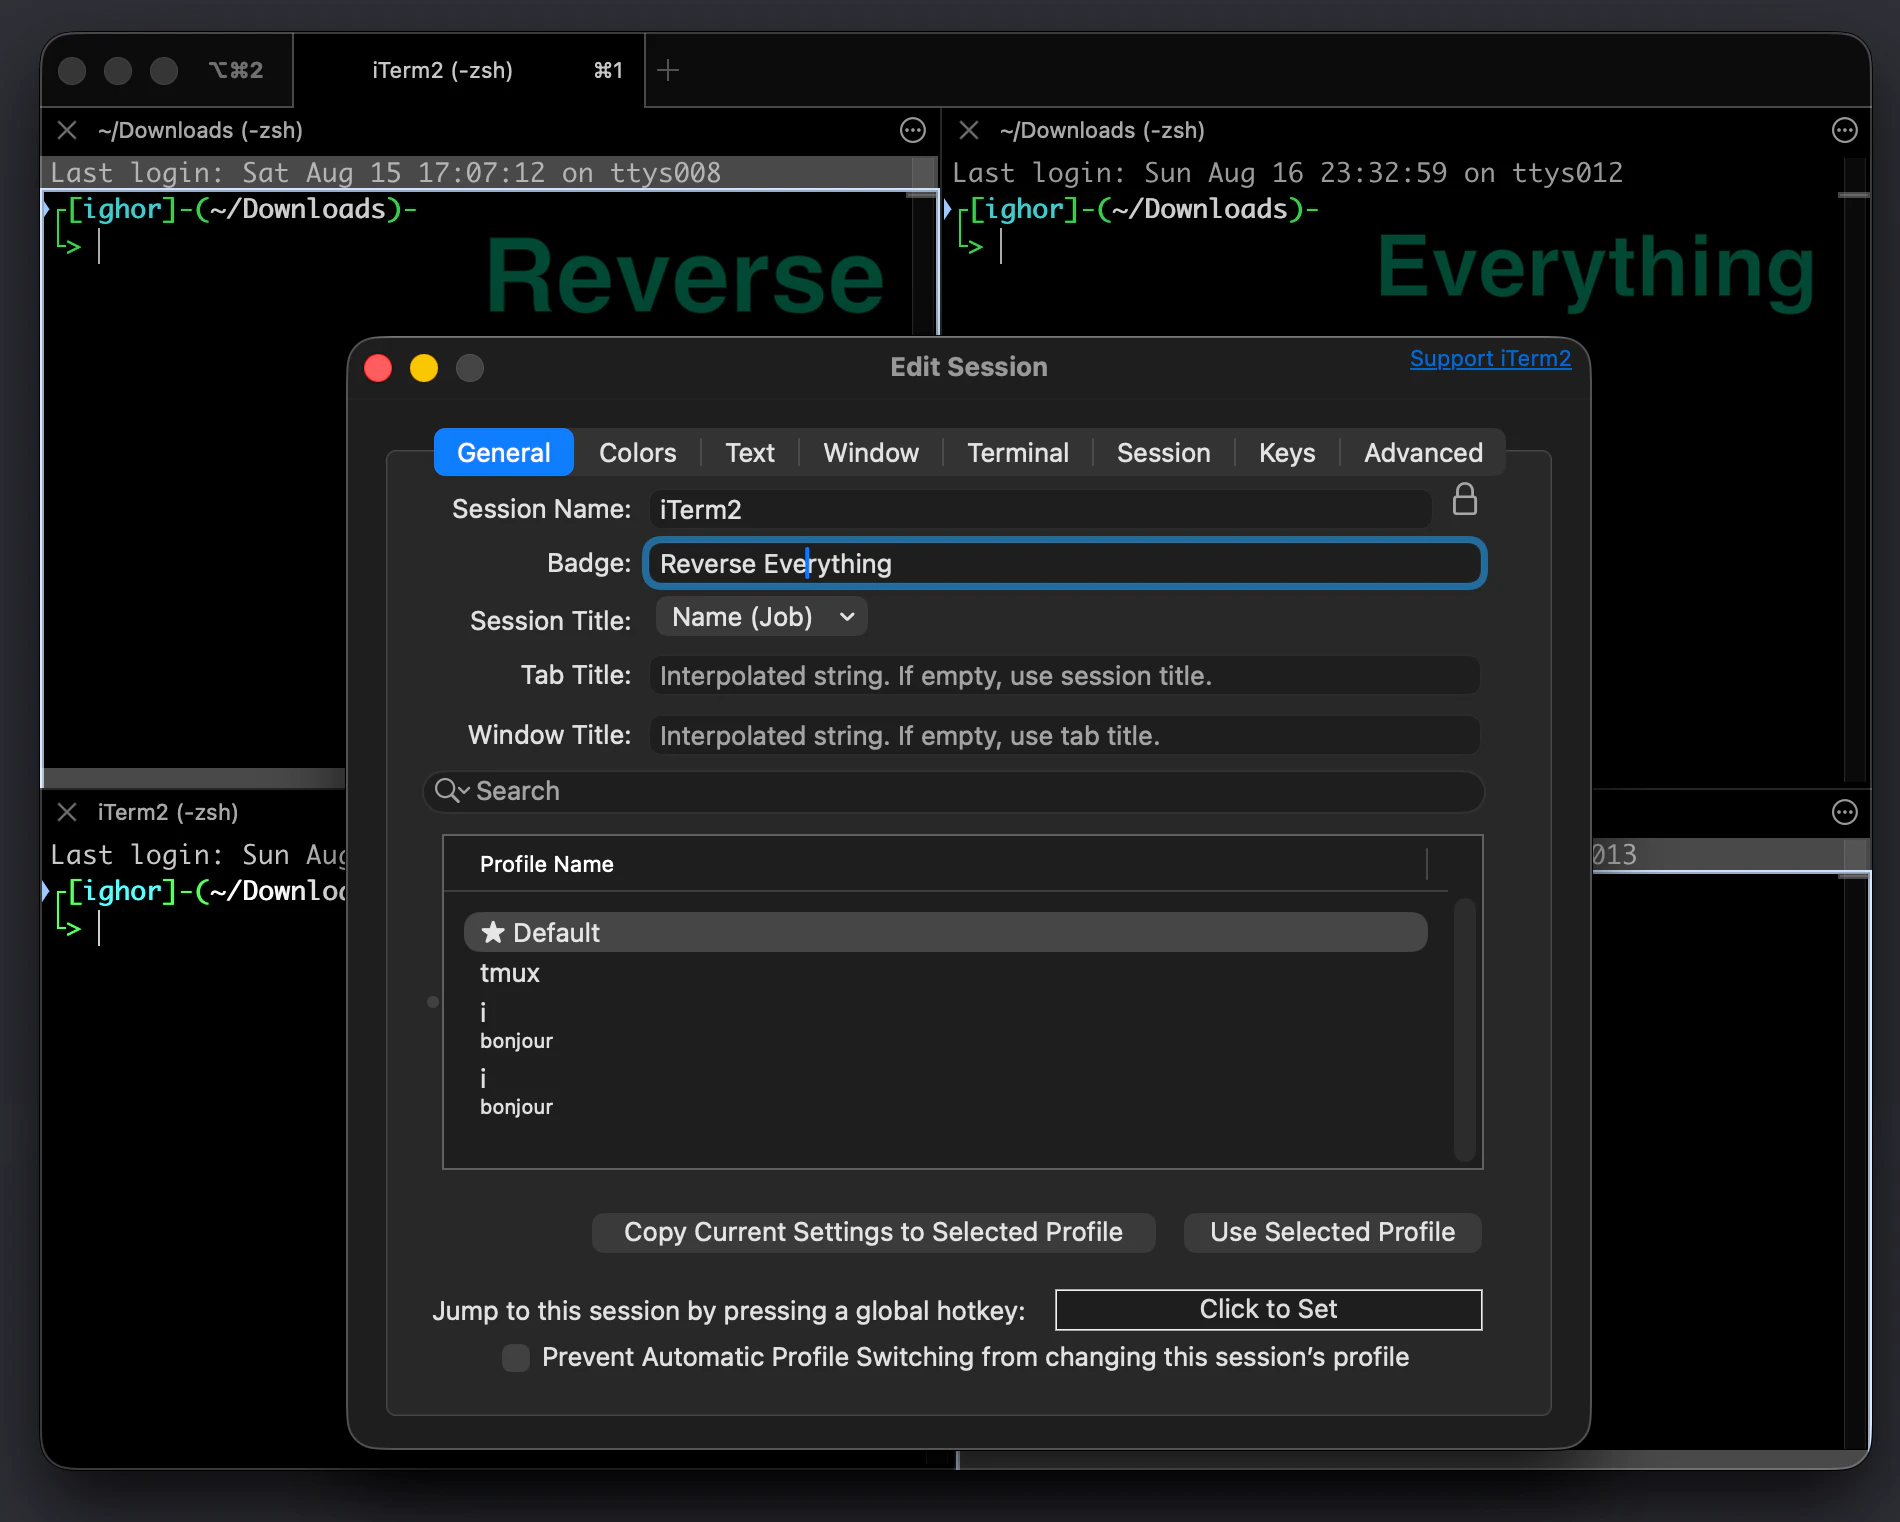Click the top-left pane's ~/Downloads (-zsh) title

pos(200,130)
